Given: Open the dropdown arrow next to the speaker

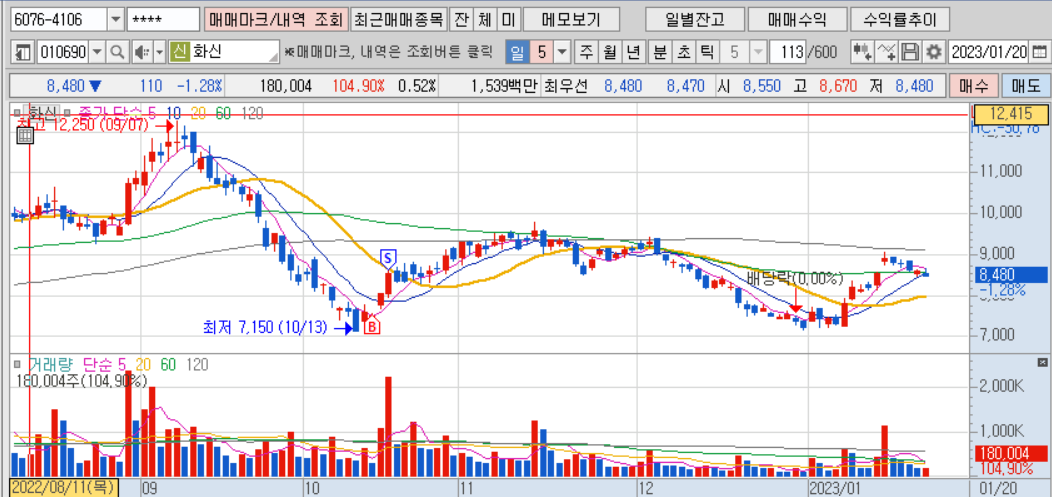Looking at the screenshot, I should tap(160, 52).
